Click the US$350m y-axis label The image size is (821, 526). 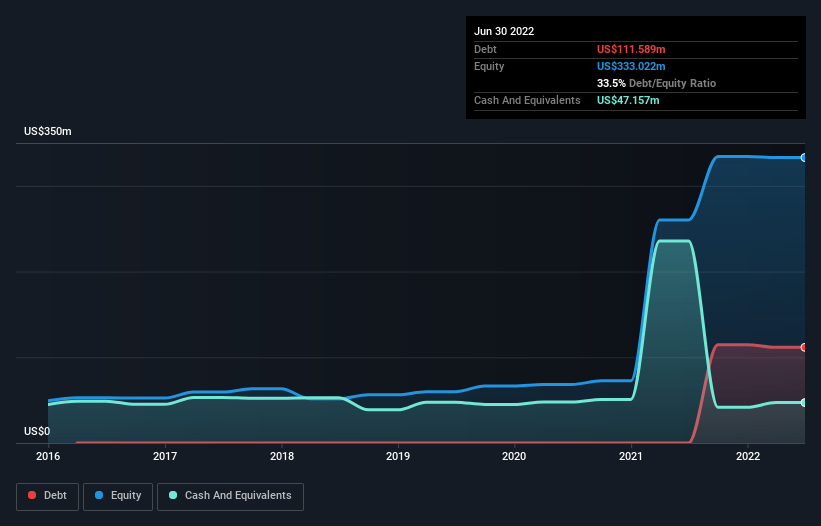tap(48, 131)
